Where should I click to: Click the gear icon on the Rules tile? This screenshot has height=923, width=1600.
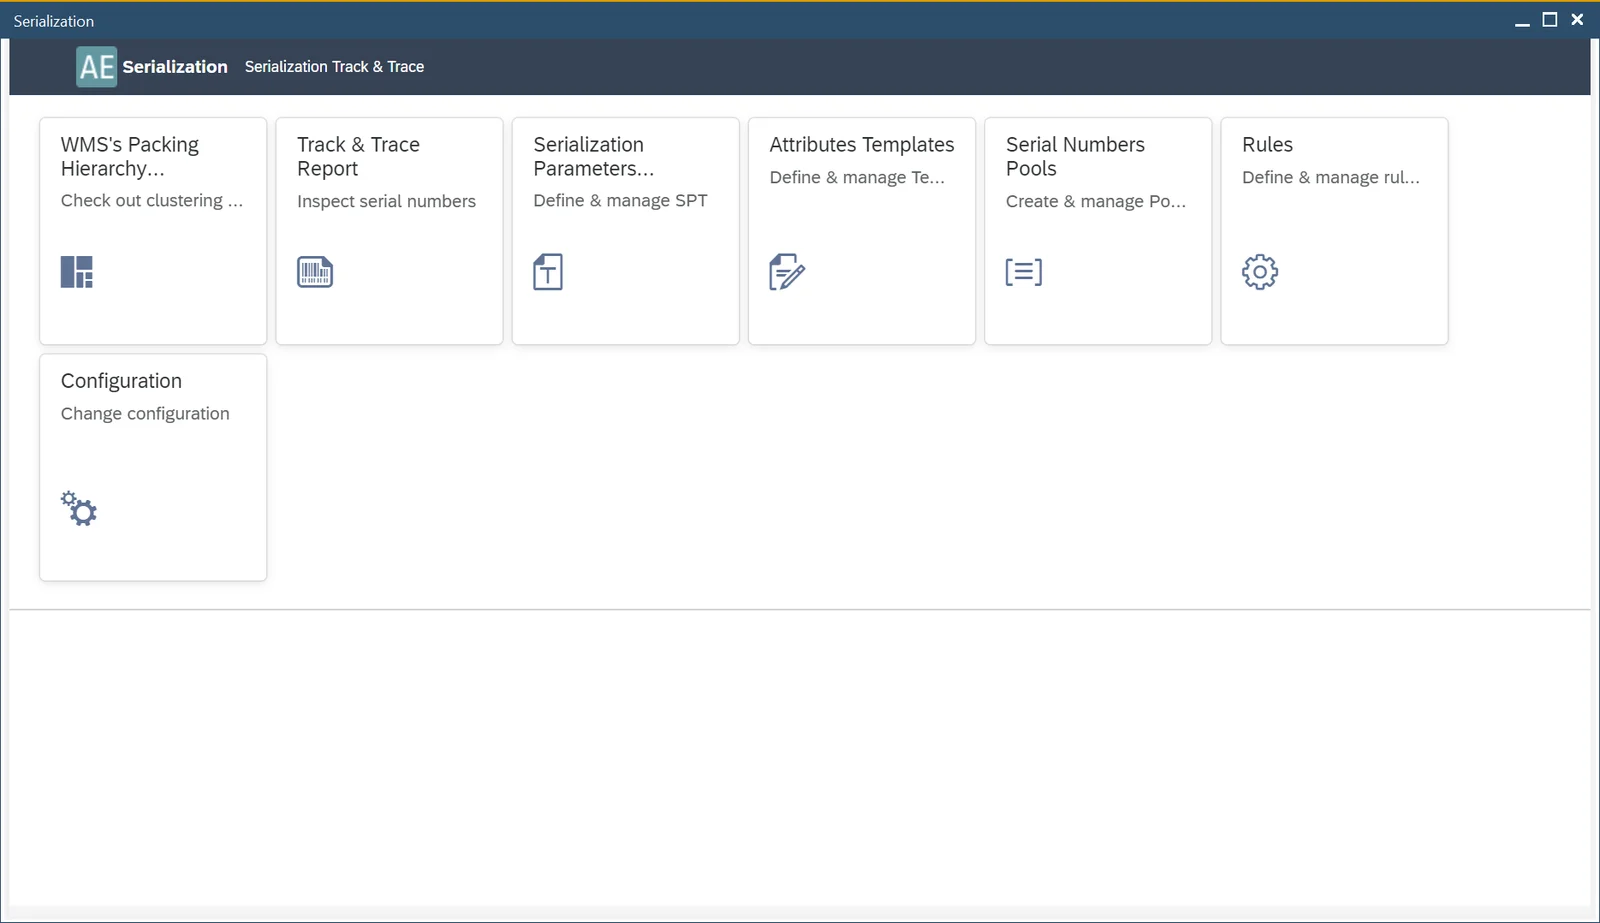click(x=1260, y=272)
